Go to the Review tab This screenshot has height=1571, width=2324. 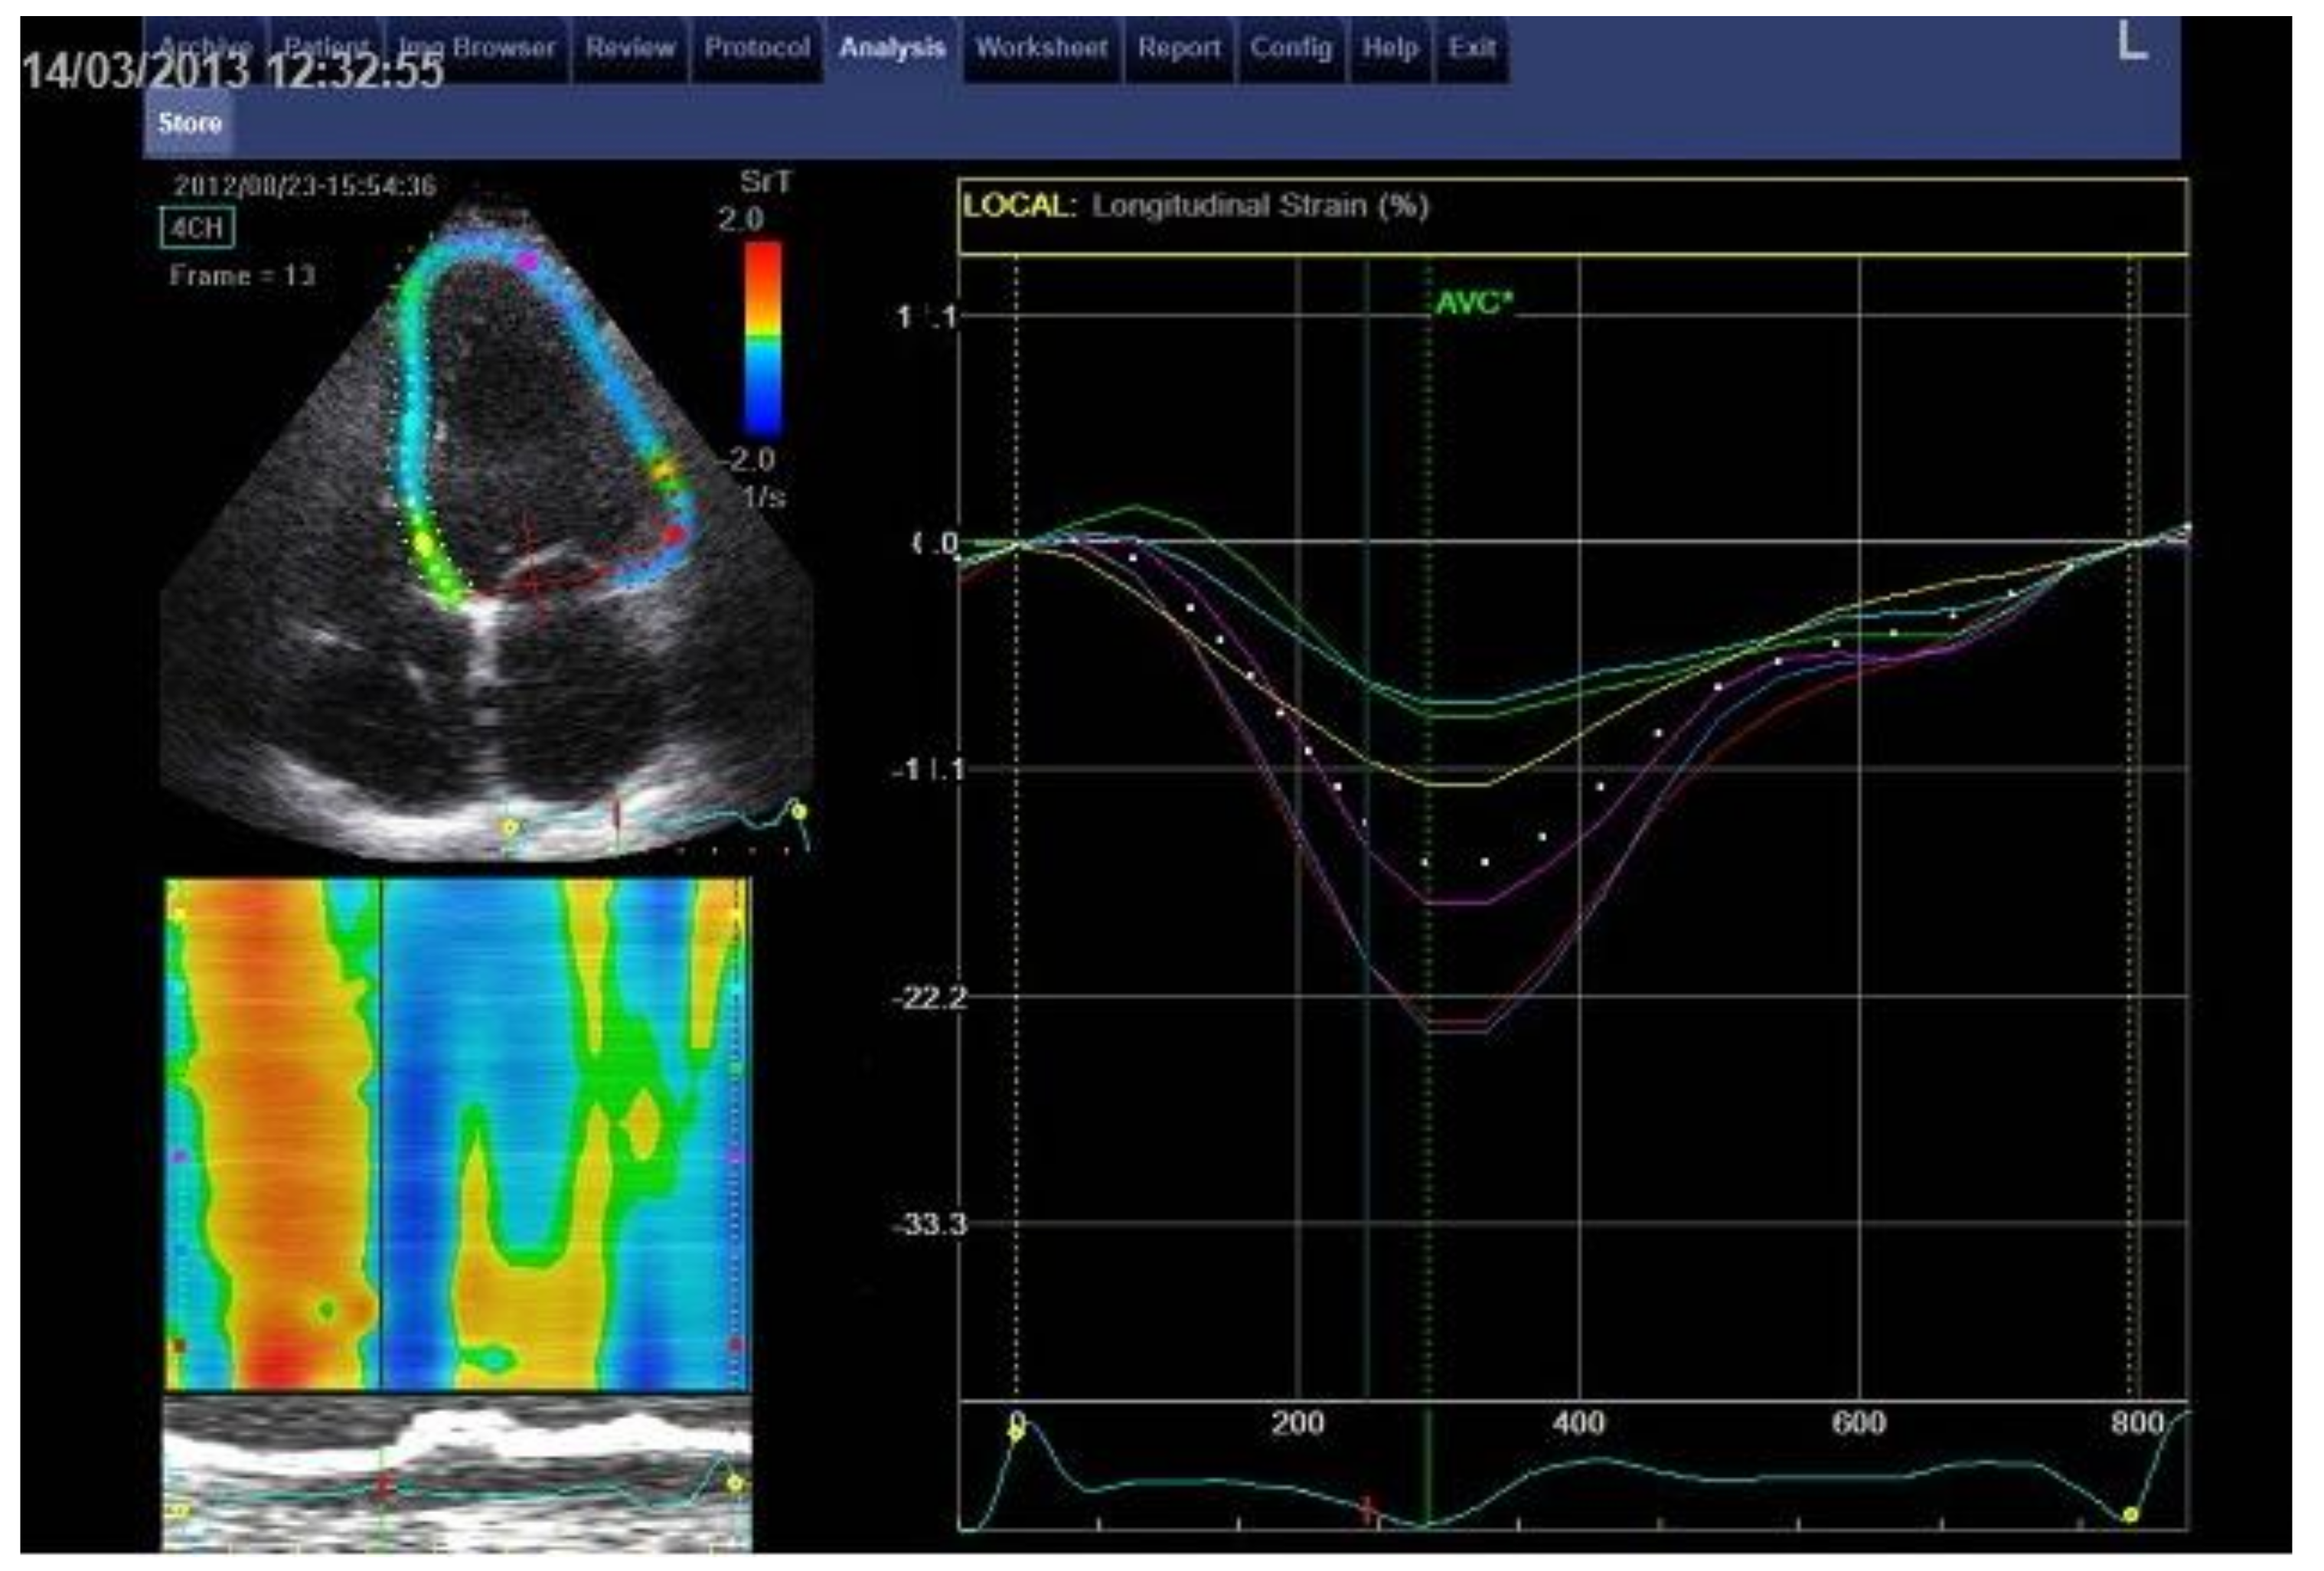click(630, 48)
